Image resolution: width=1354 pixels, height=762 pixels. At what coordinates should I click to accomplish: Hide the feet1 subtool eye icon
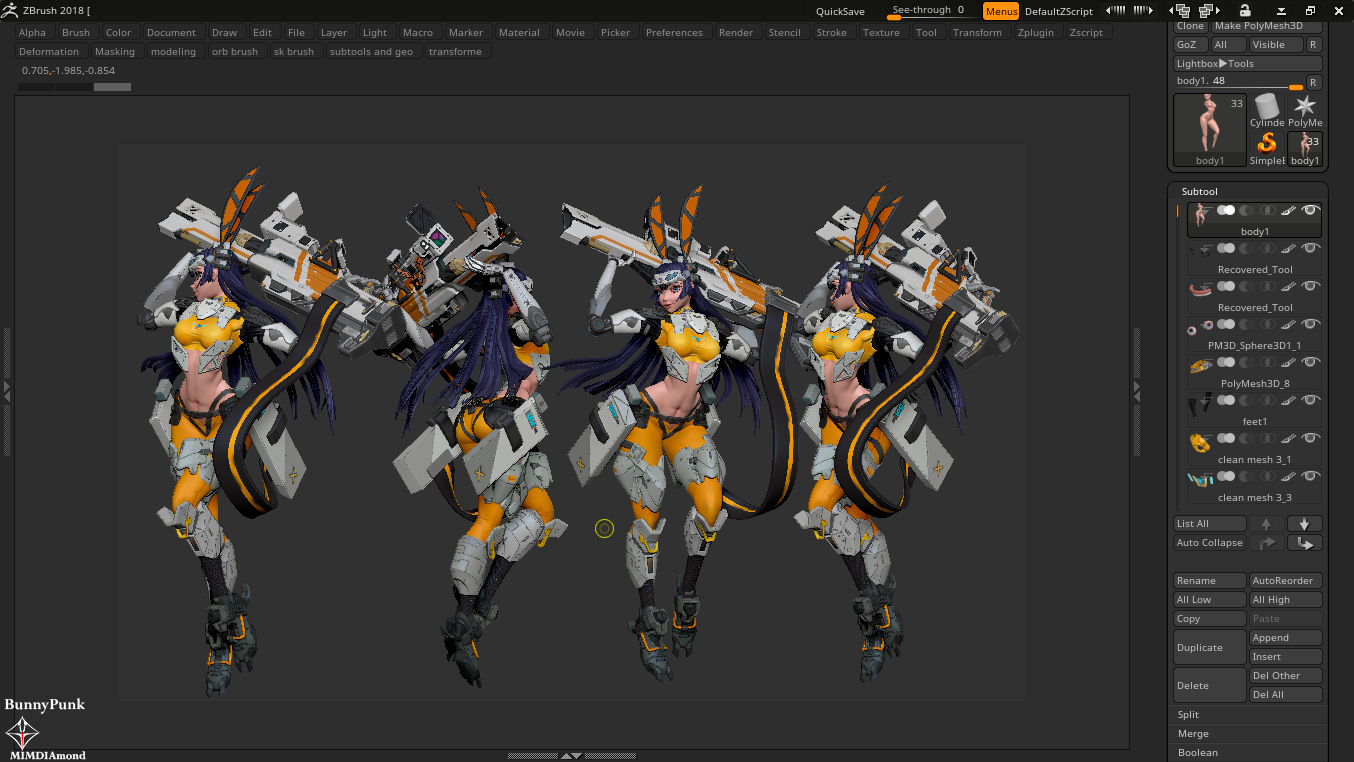[x=1311, y=400]
